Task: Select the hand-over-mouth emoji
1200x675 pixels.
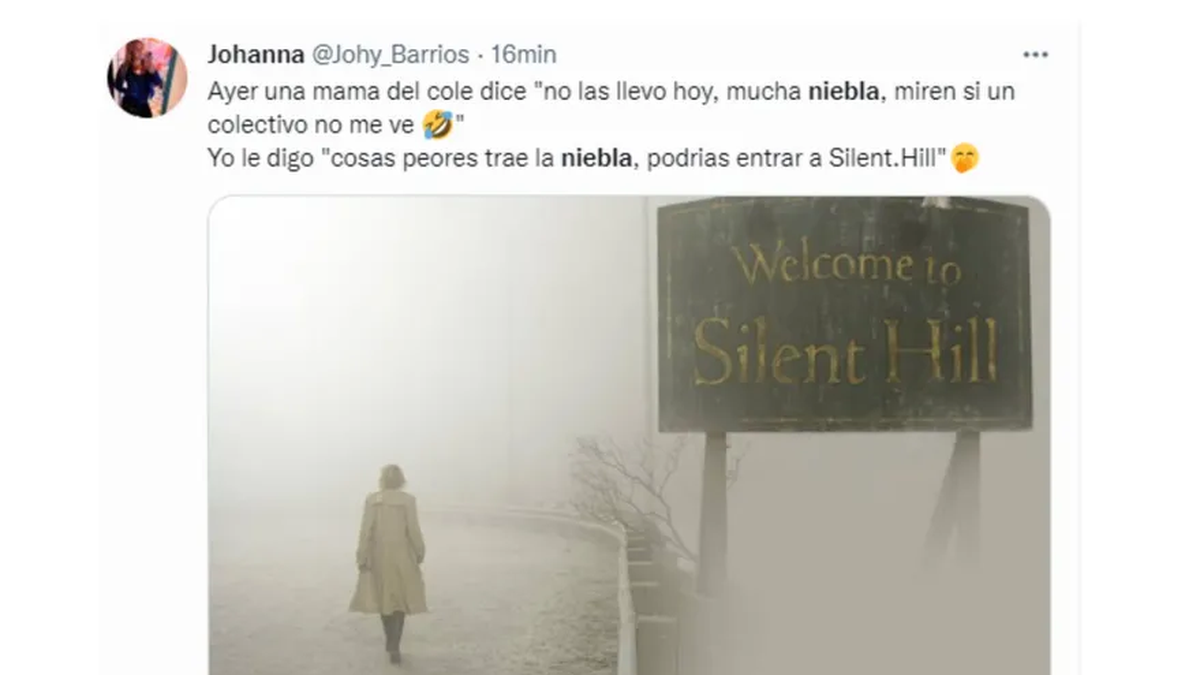Action: point(964,158)
